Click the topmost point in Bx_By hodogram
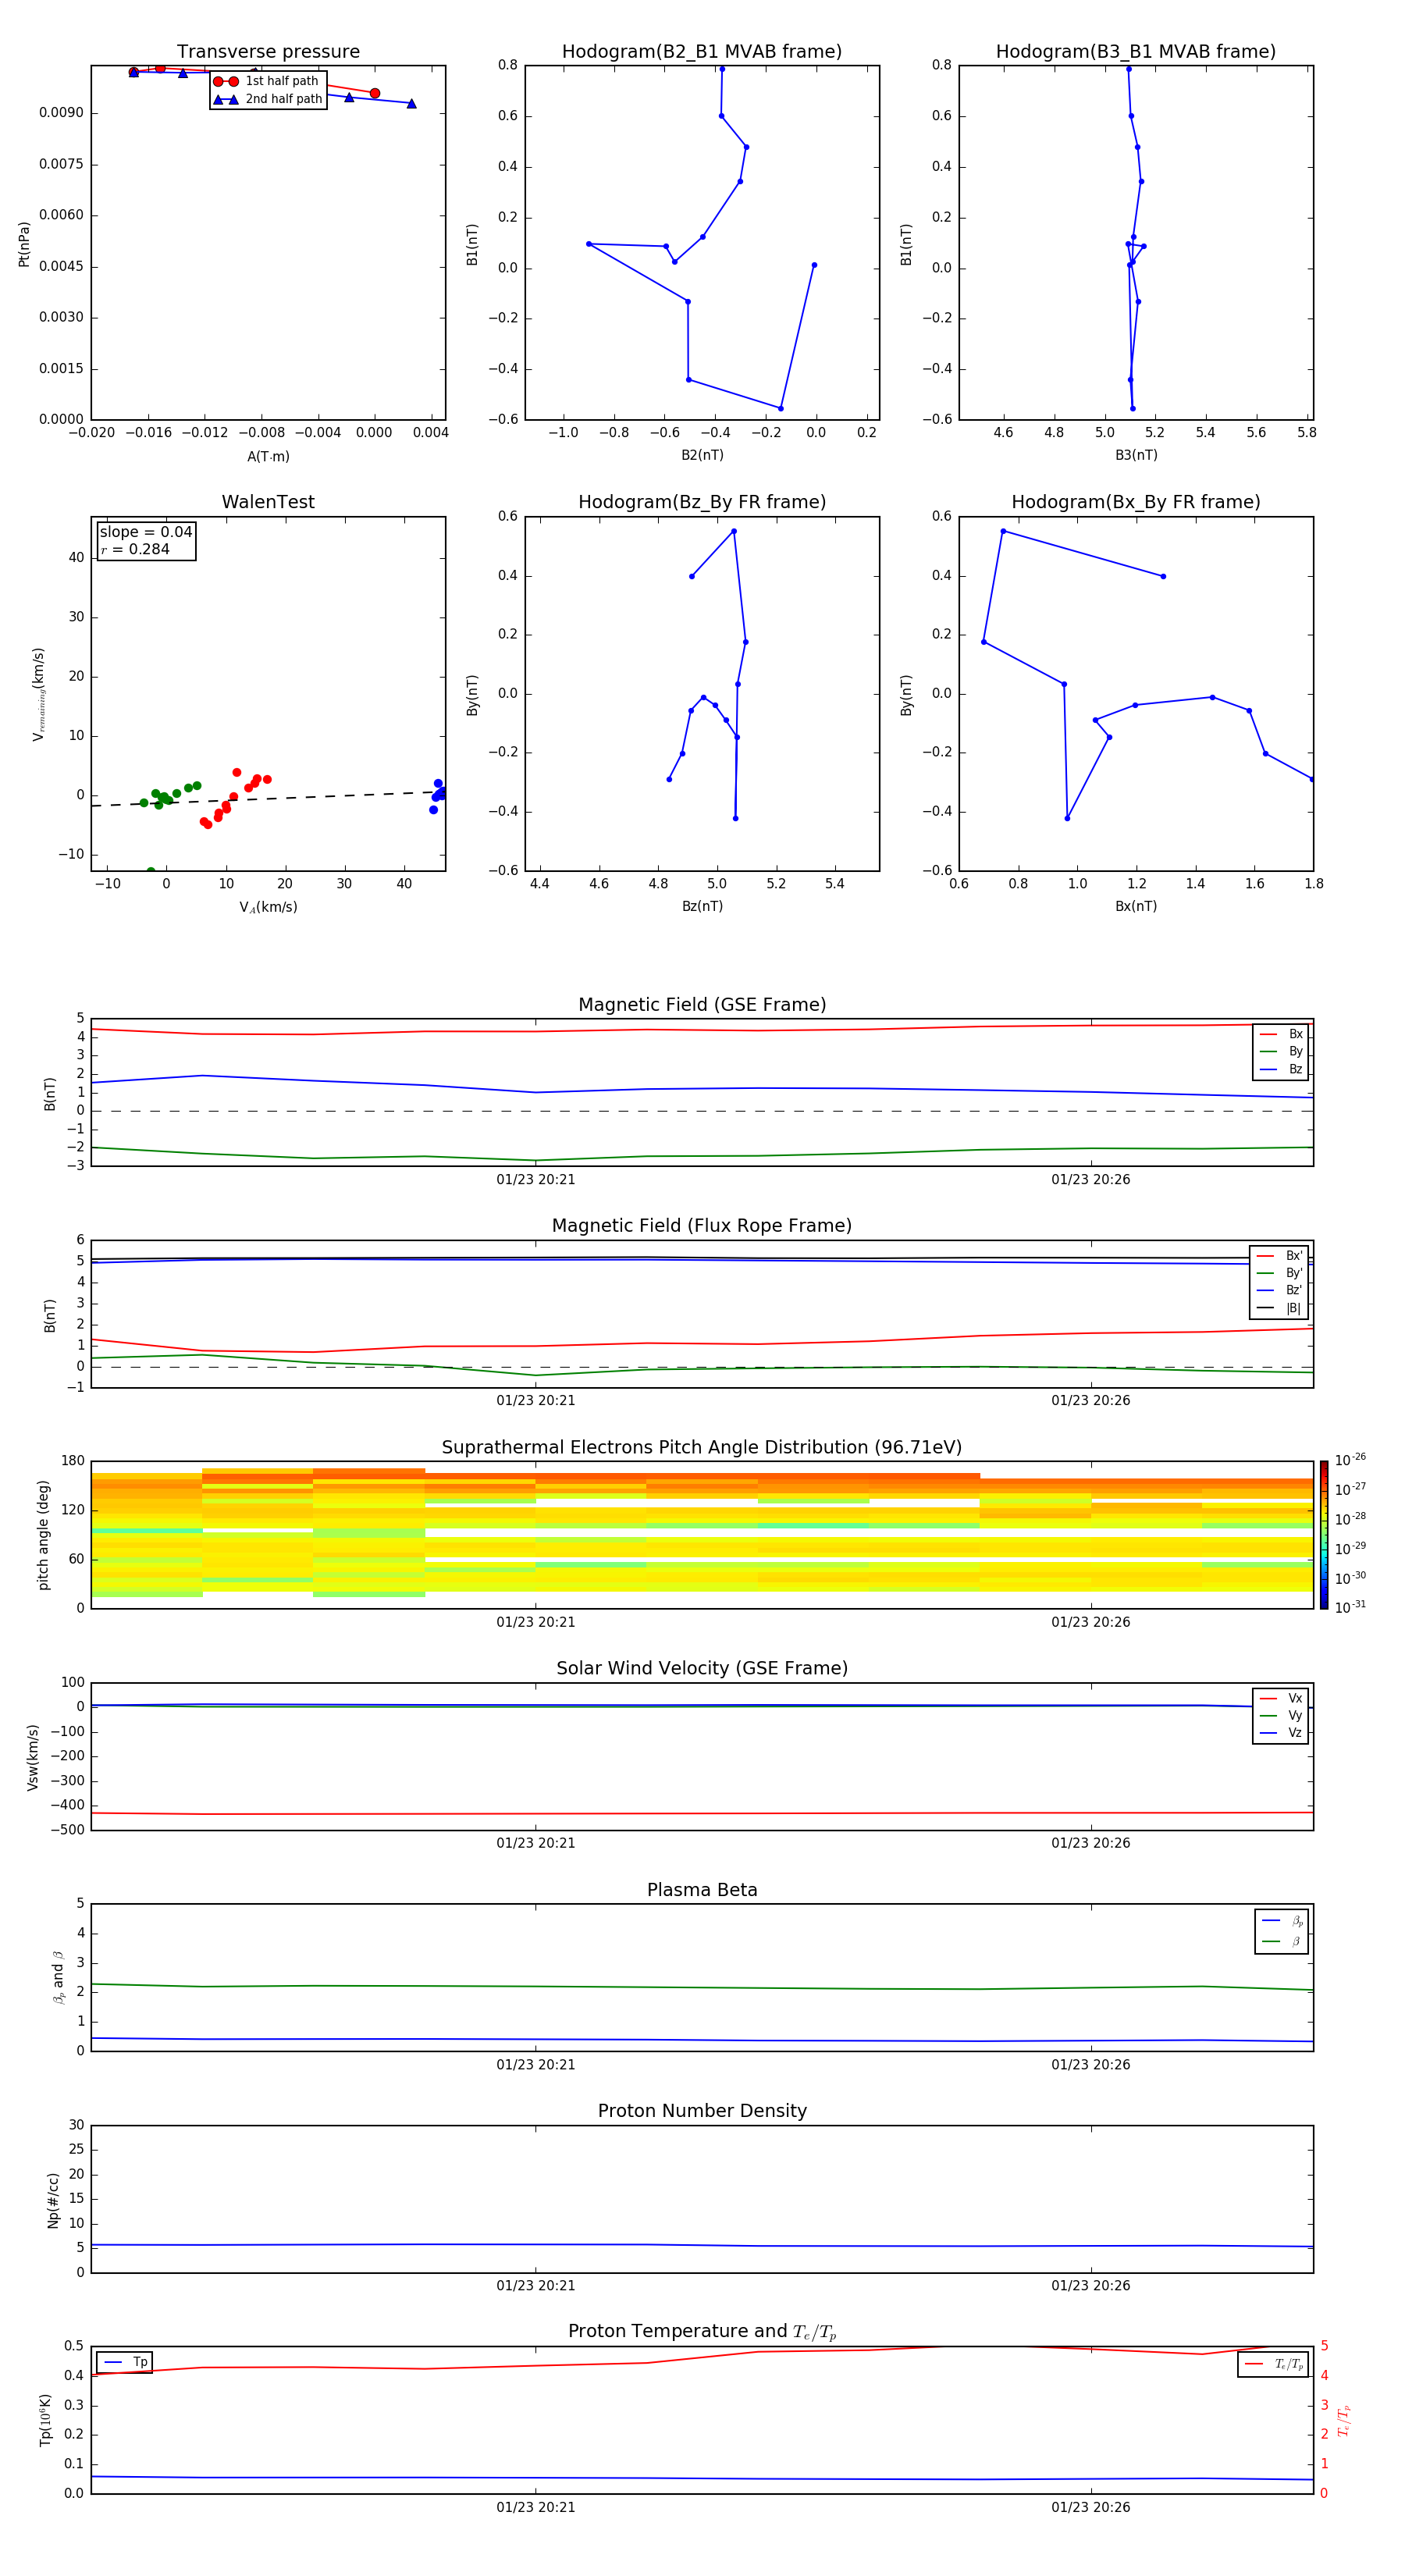1405x2576 pixels. pyautogui.click(x=1003, y=531)
